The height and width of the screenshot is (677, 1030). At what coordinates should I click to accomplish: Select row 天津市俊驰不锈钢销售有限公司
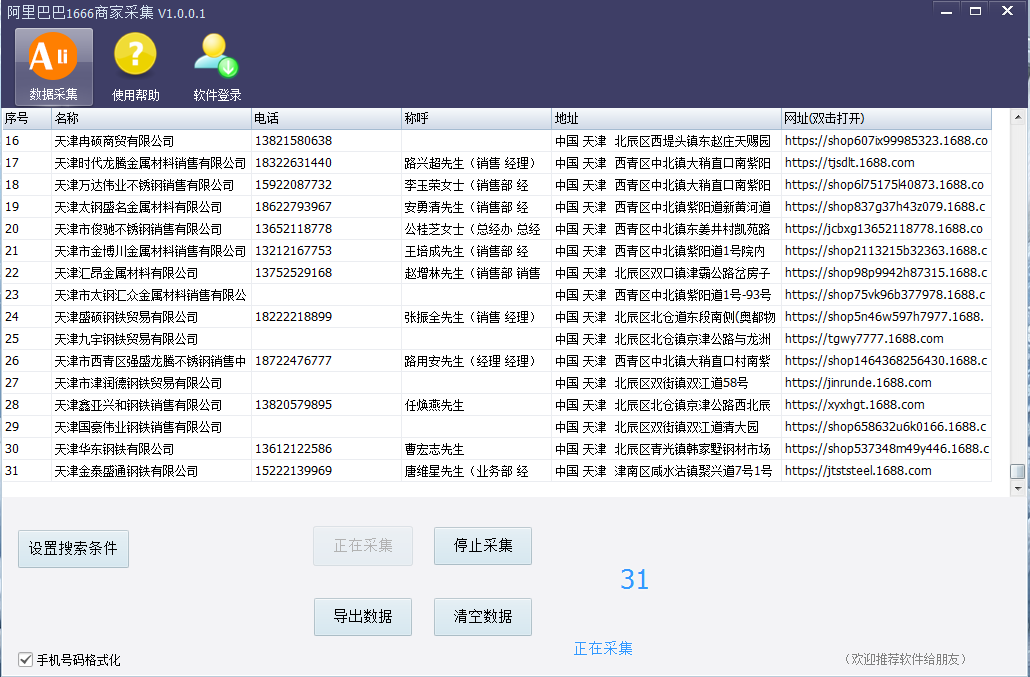[x=497, y=229]
